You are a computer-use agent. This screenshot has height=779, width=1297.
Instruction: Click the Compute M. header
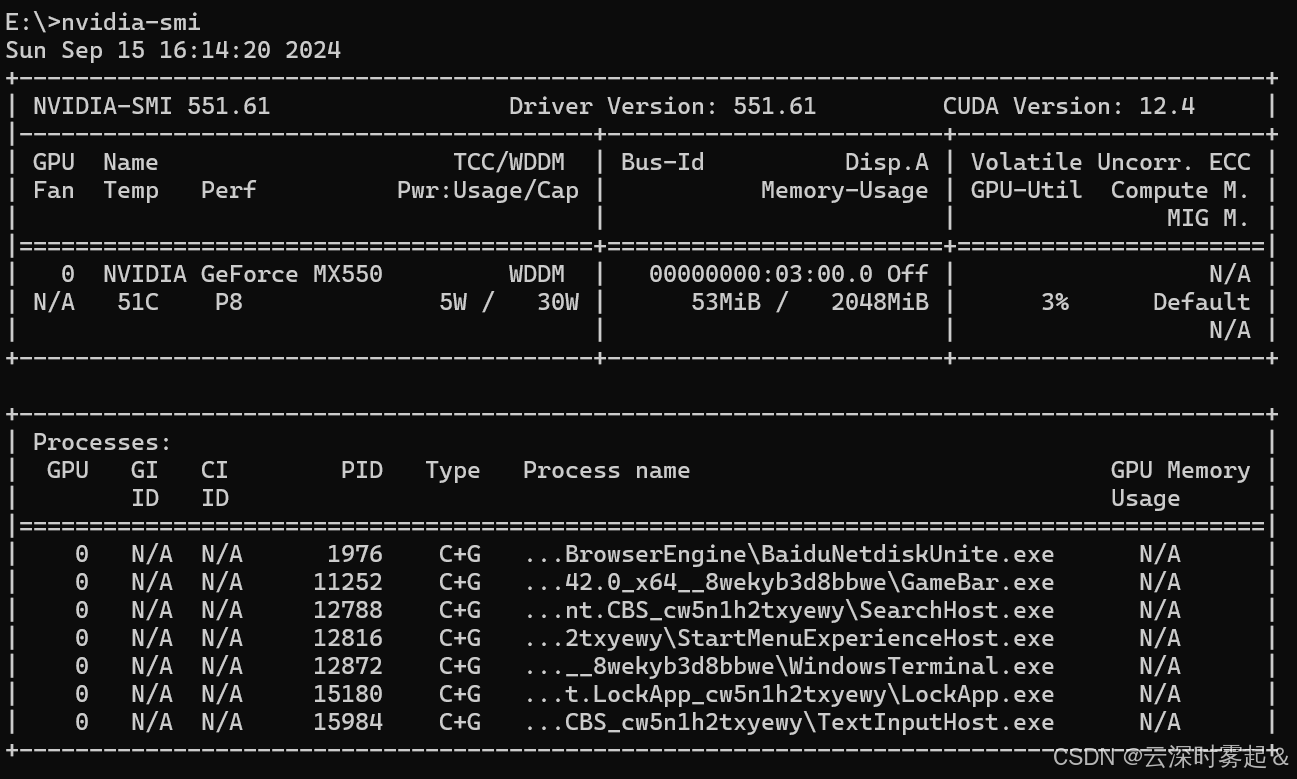tap(1180, 190)
